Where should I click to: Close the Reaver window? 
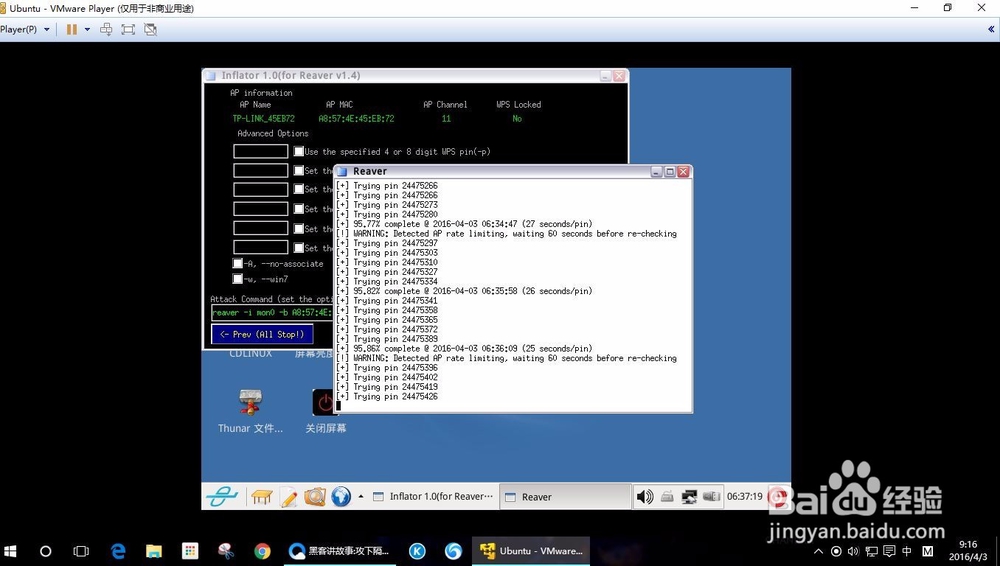point(683,172)
